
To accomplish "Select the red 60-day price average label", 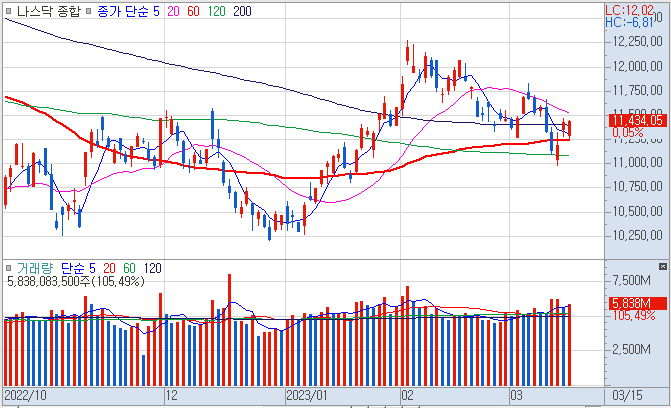I will 193,11.
